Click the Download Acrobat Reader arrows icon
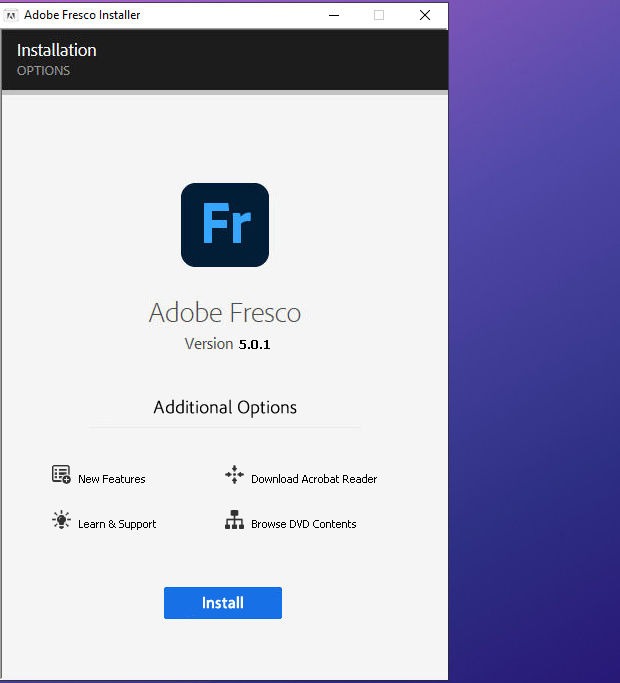 tap(235, 475)
